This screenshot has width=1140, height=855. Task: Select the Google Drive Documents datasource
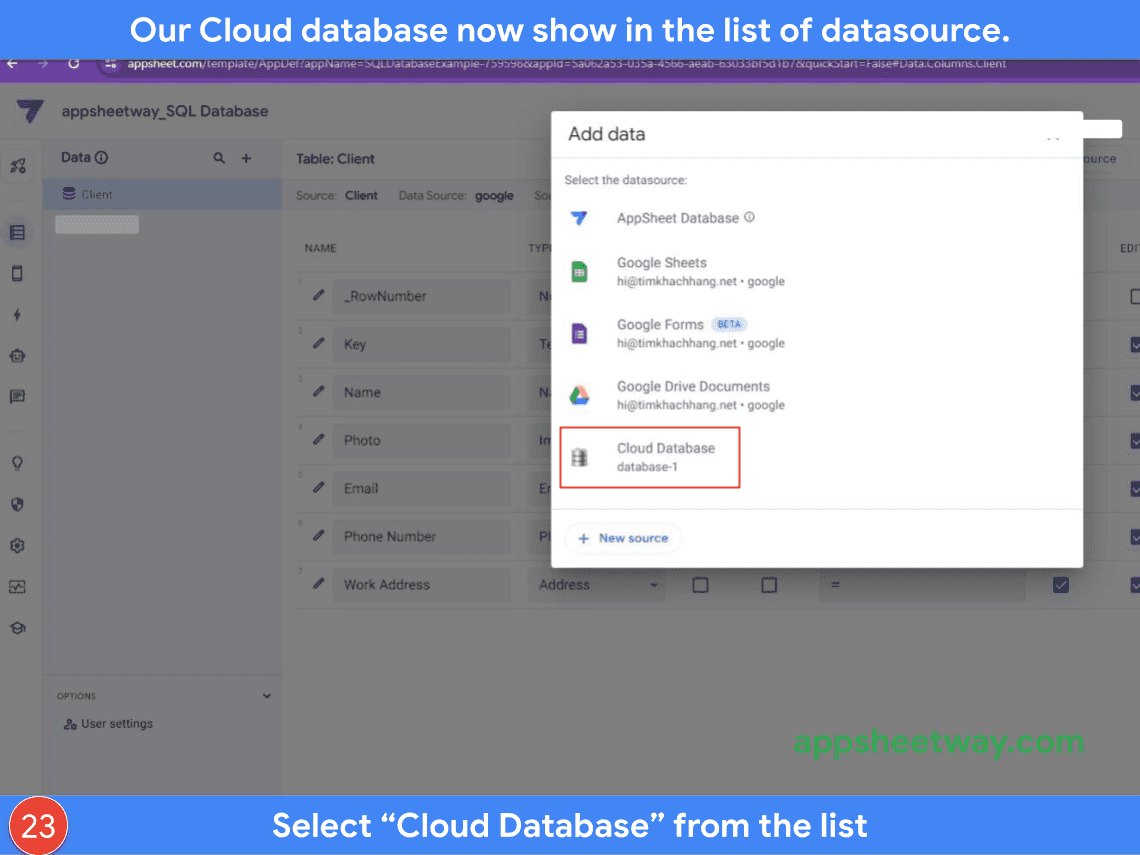692,395
